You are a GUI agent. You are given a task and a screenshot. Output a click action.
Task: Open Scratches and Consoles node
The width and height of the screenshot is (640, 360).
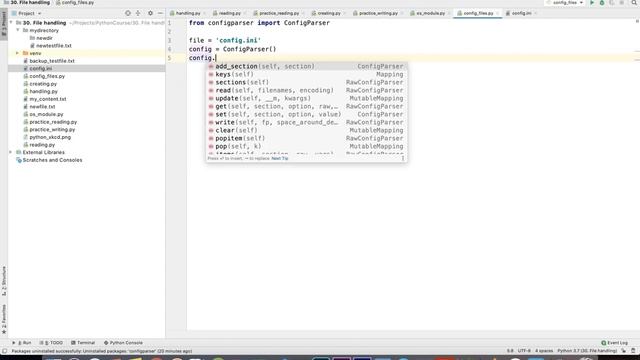tap(52, 160)
